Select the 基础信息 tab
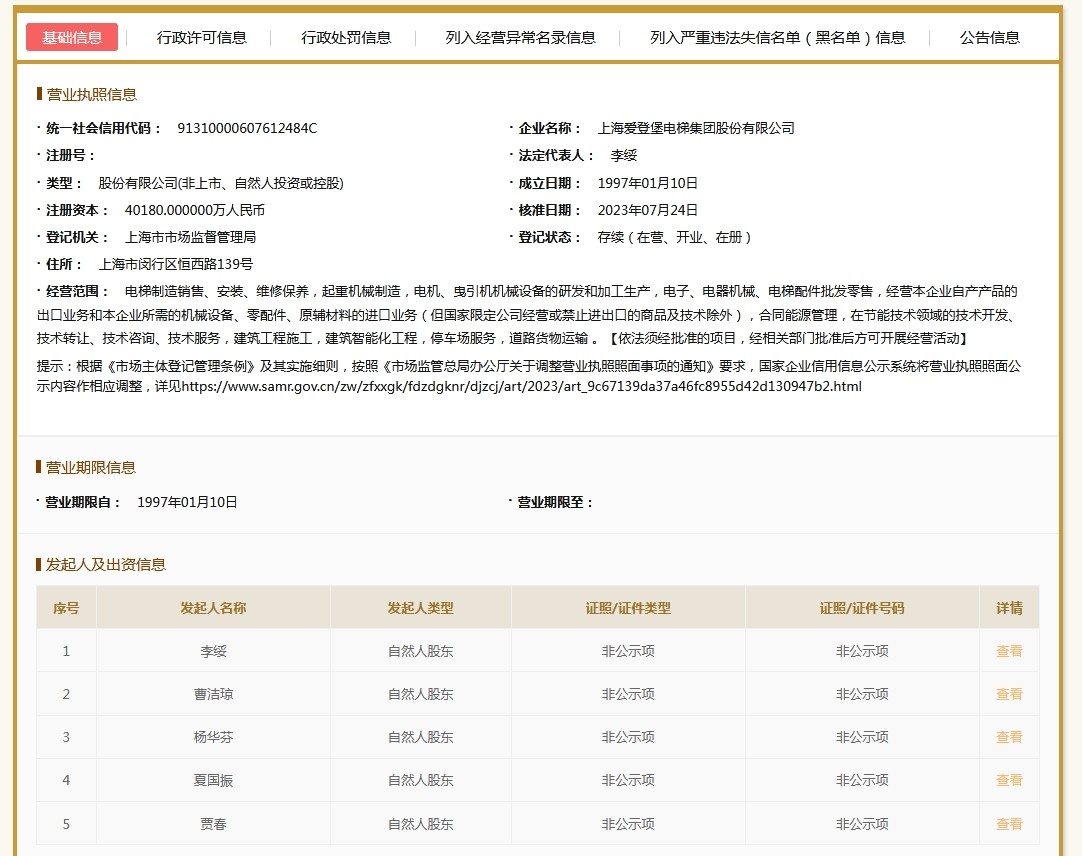 tap(72, 38)
